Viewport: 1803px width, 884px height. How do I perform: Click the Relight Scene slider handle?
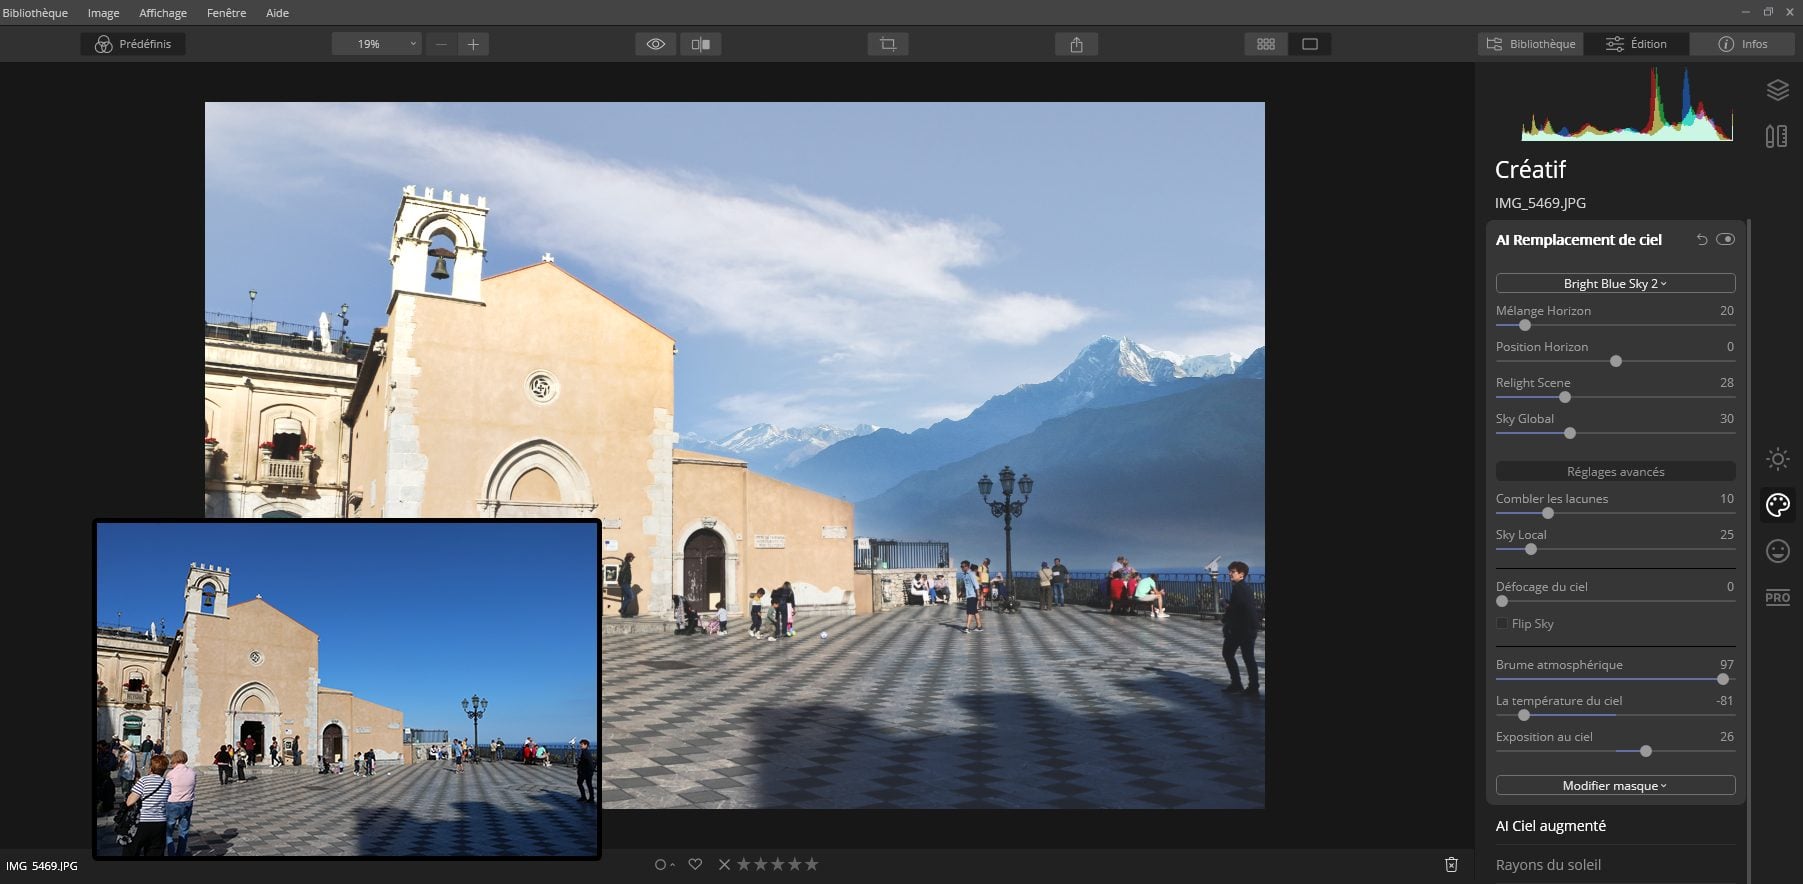pyautogui.click(x=1565, y=397)
